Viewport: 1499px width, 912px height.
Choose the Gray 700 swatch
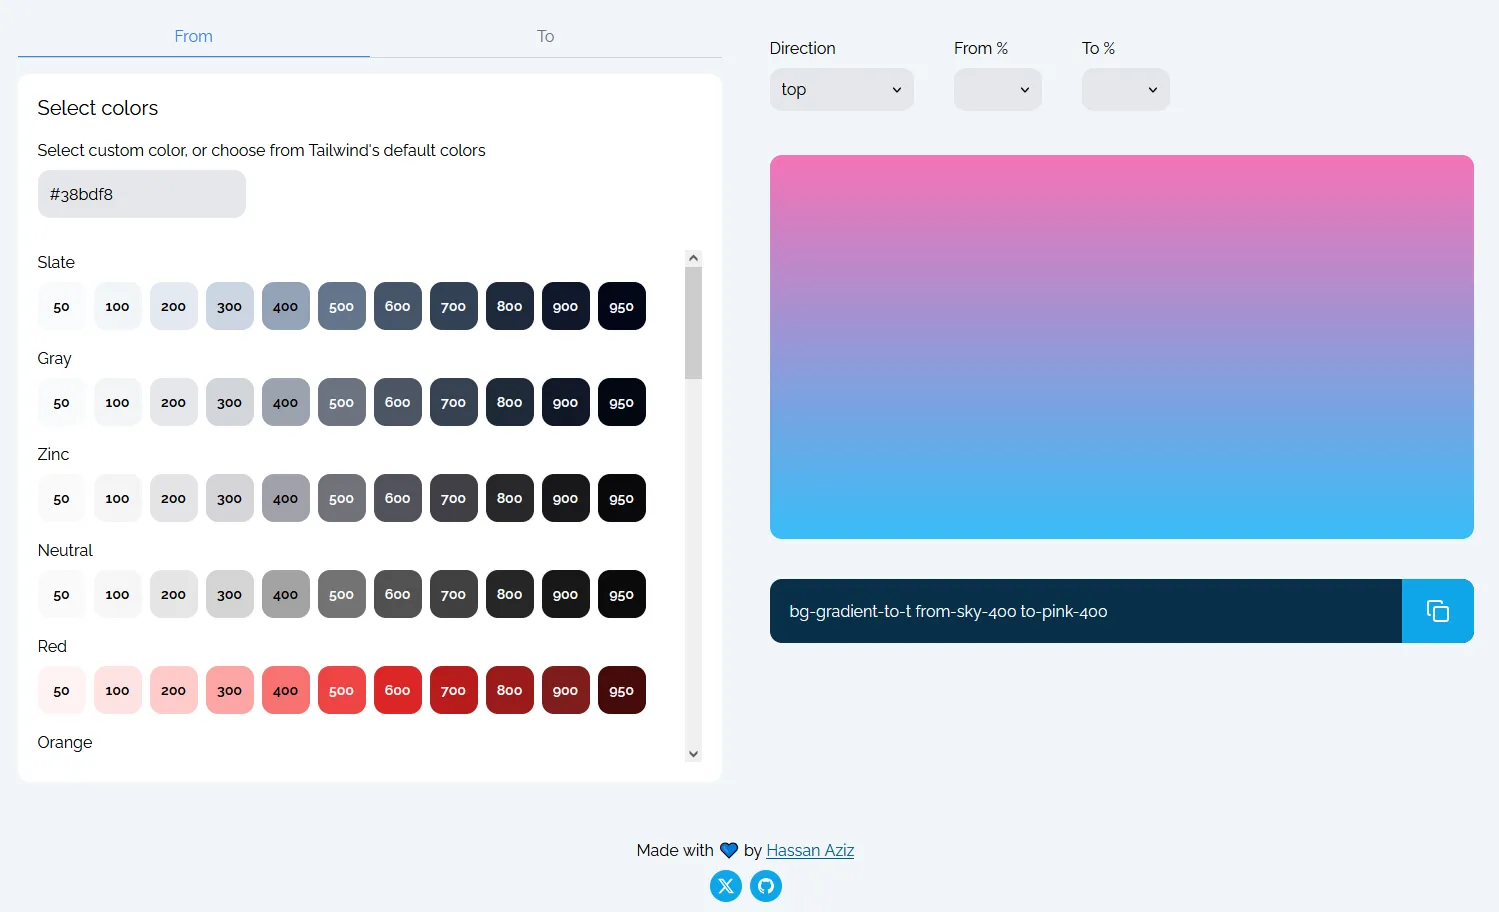tap(453, 402)
